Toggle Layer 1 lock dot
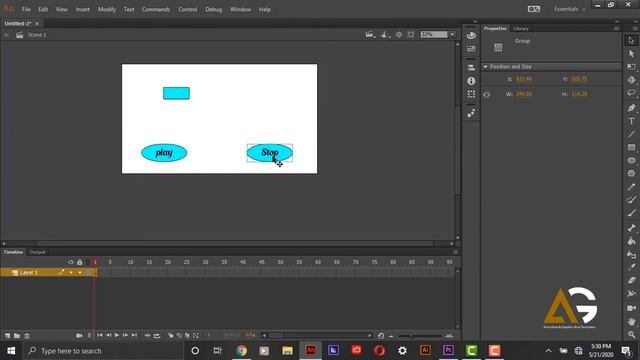Screen dimensions: 640x360 point(80,272)
